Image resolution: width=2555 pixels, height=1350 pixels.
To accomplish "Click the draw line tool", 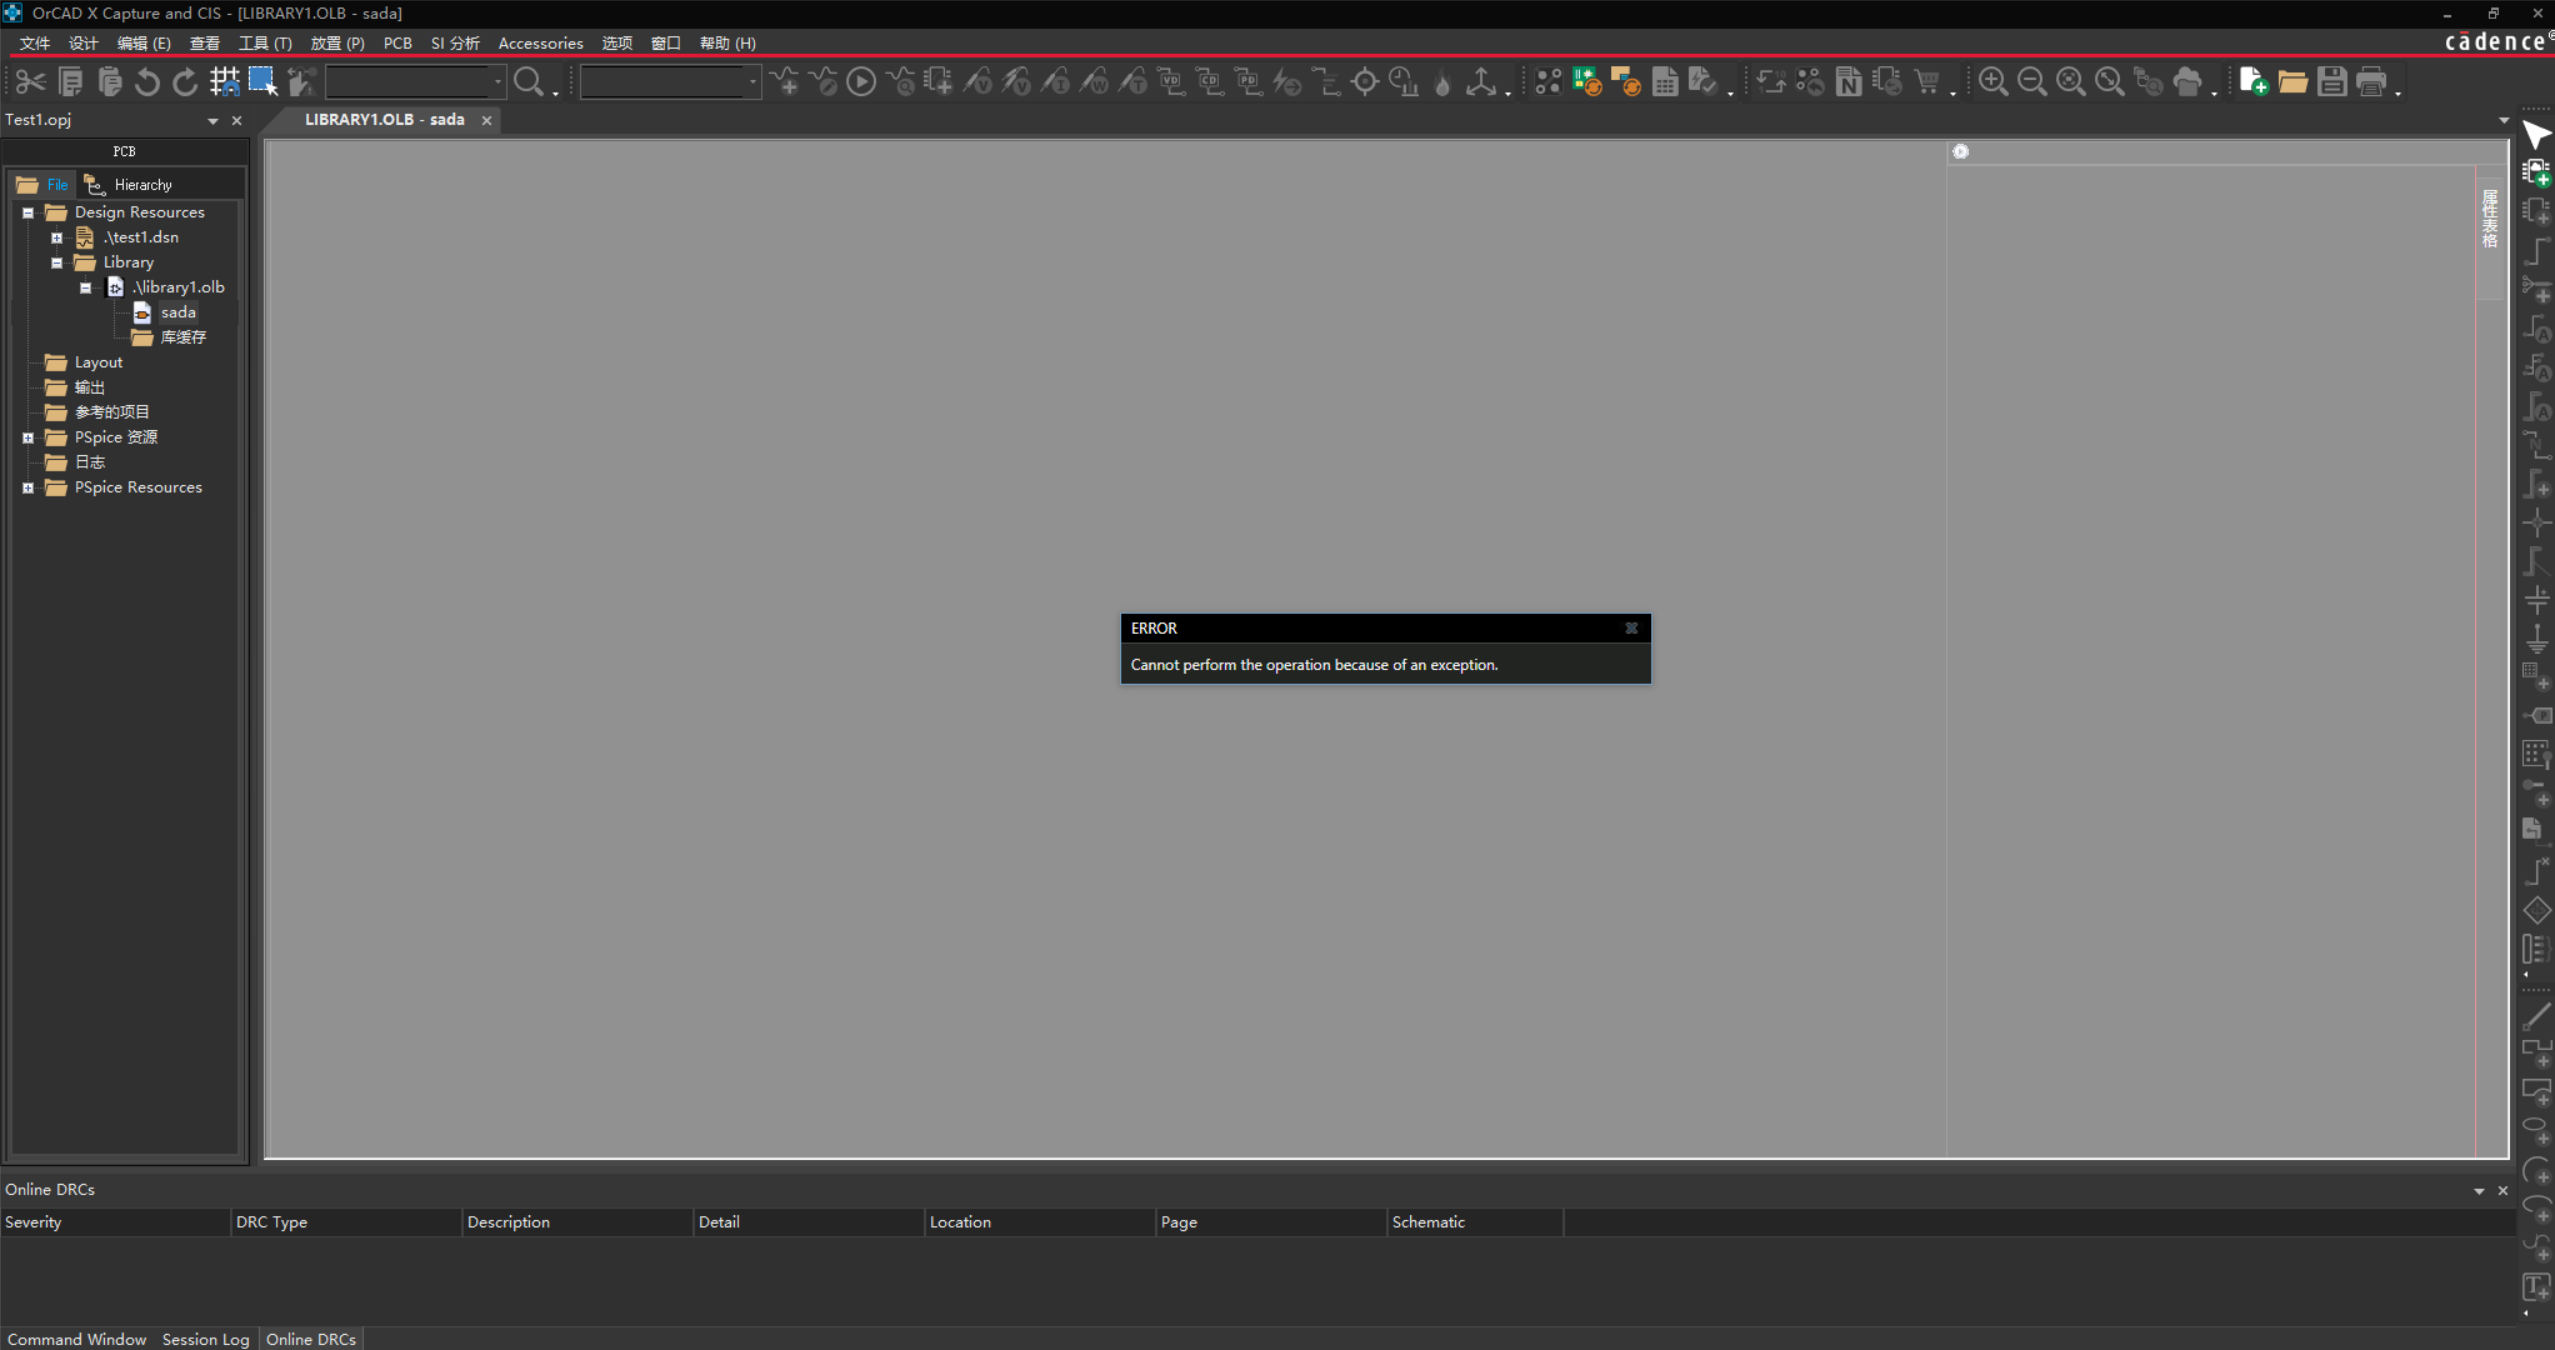I will click(2536, 1017).
